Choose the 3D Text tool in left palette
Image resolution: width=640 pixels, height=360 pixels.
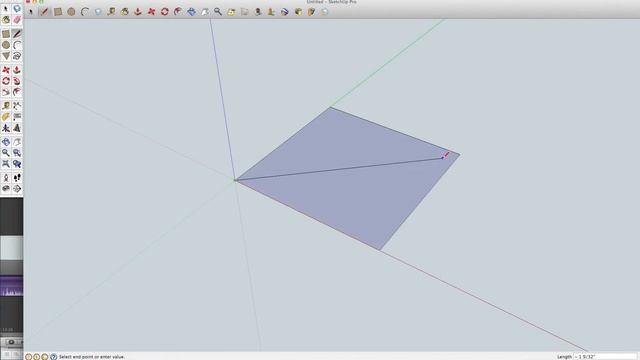(x=17, y=128)
